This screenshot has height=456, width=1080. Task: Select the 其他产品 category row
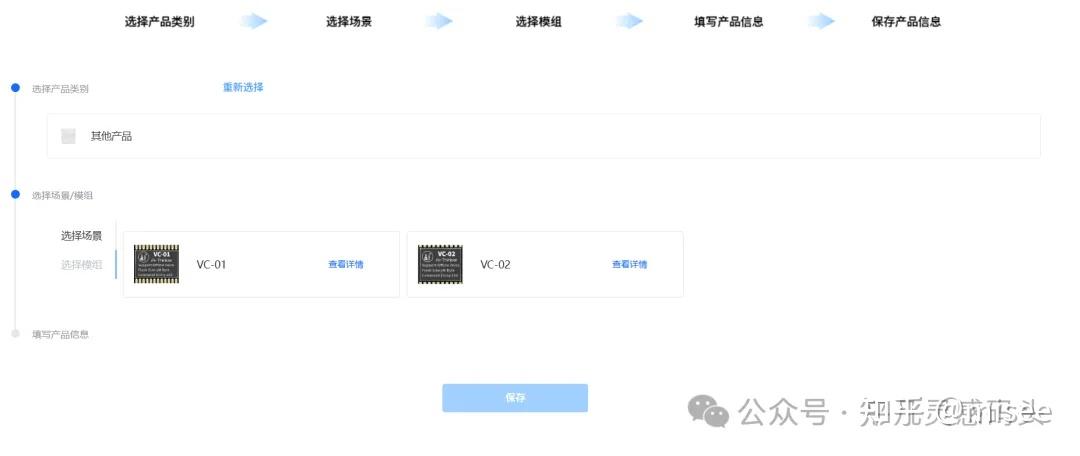543,136
